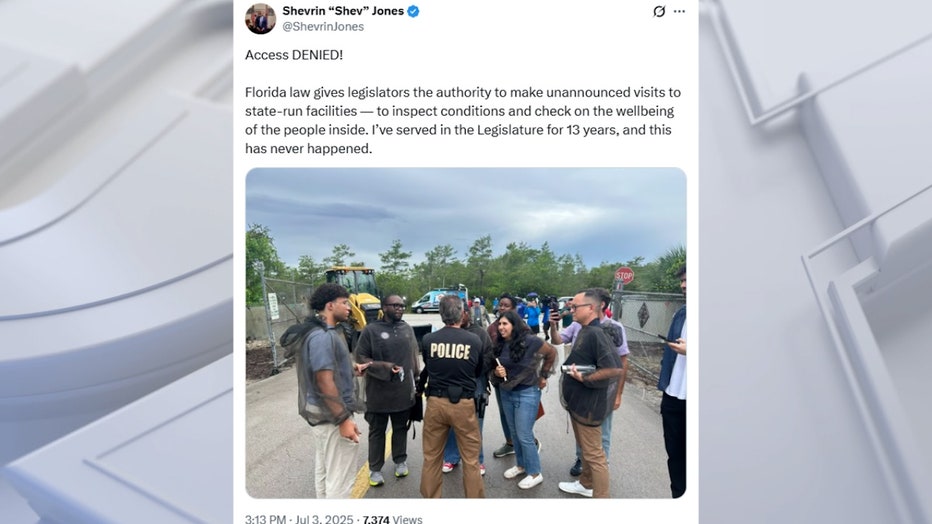Click the blue verified checkmark badge
This screenshot has width=932, height=524.
[413, 11]
